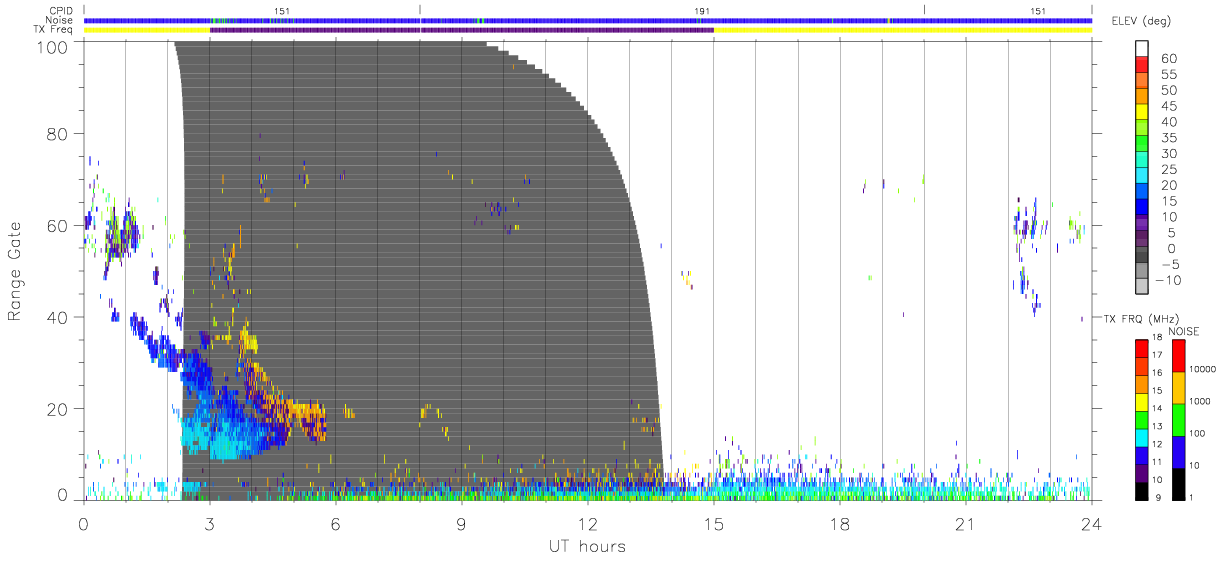Select the '80' range gate tick label
Screen dimensions: 1228x567
coord(57,134)
